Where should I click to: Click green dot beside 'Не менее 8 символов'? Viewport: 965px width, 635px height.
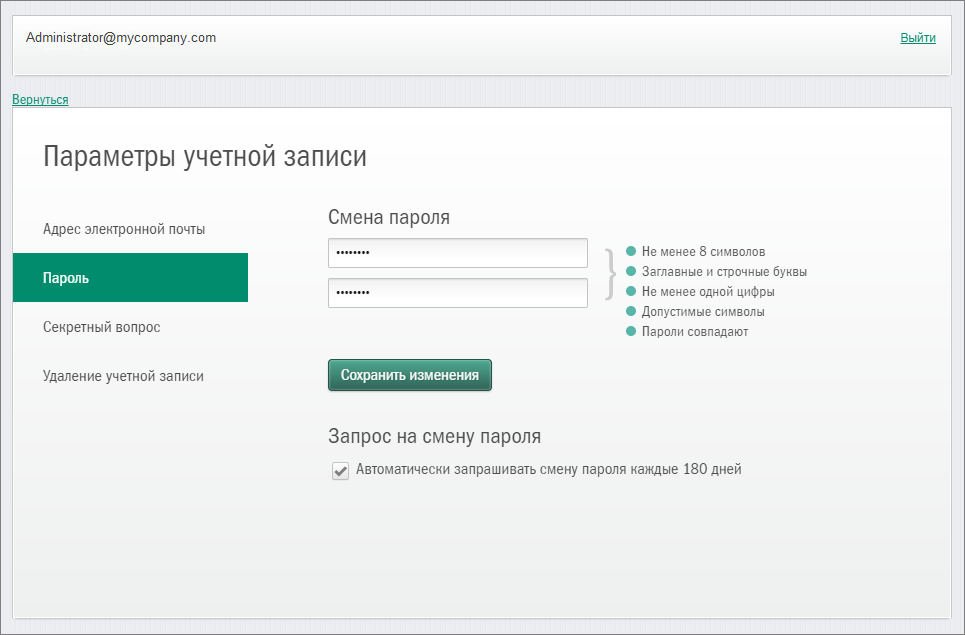(x=631, y=252)
